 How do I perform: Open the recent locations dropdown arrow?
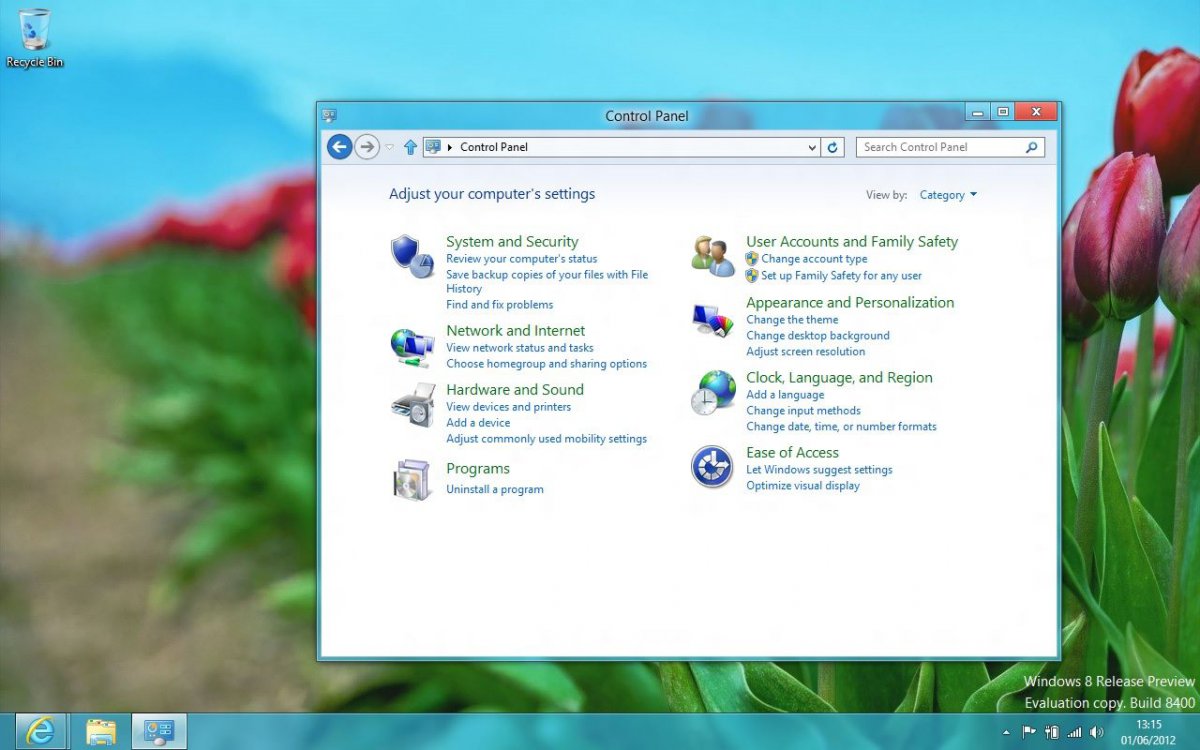coord(390,147)
